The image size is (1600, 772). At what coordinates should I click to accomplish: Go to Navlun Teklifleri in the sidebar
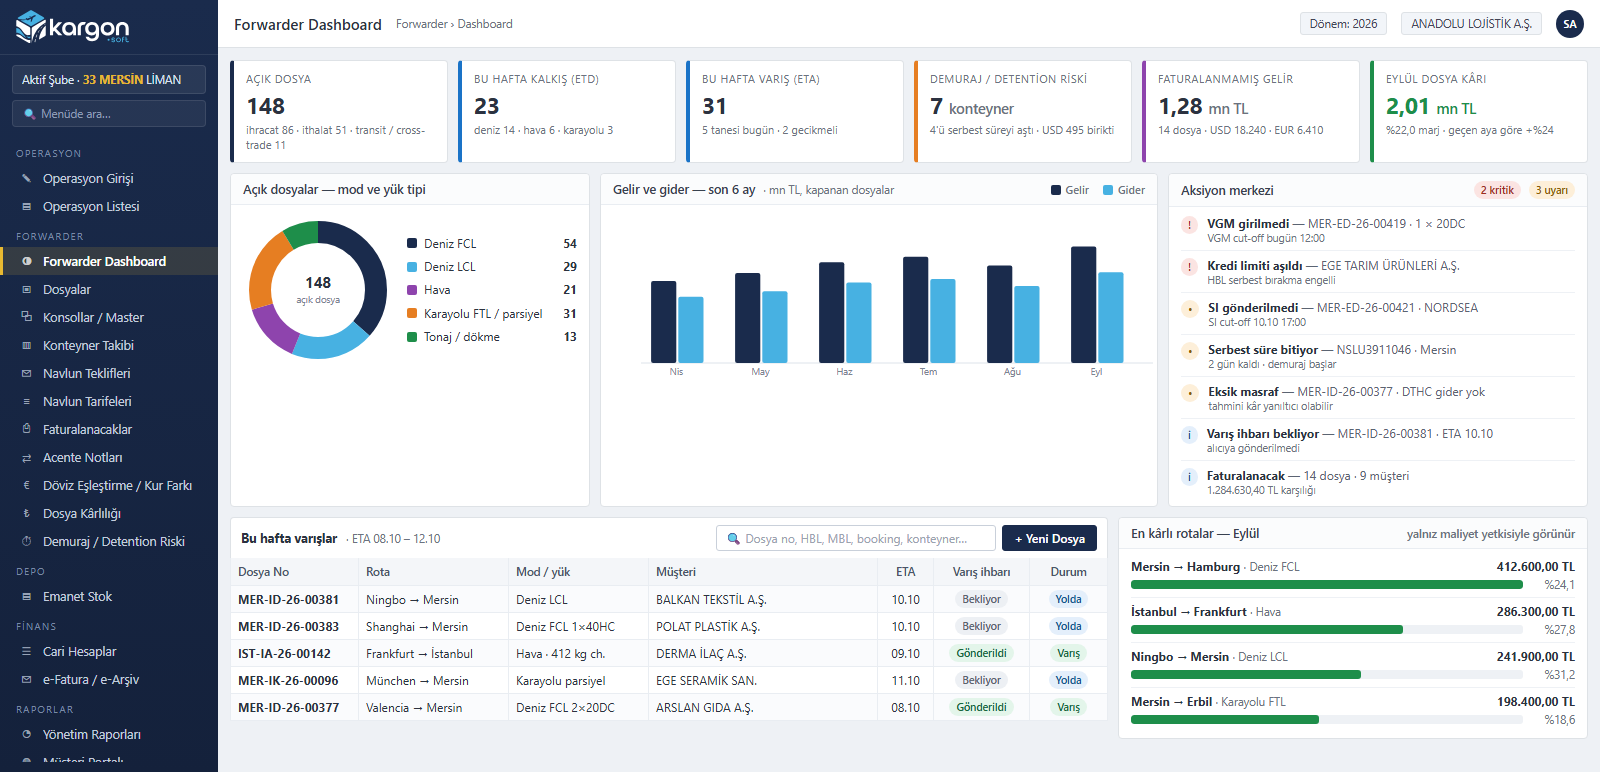coord(109,374)
